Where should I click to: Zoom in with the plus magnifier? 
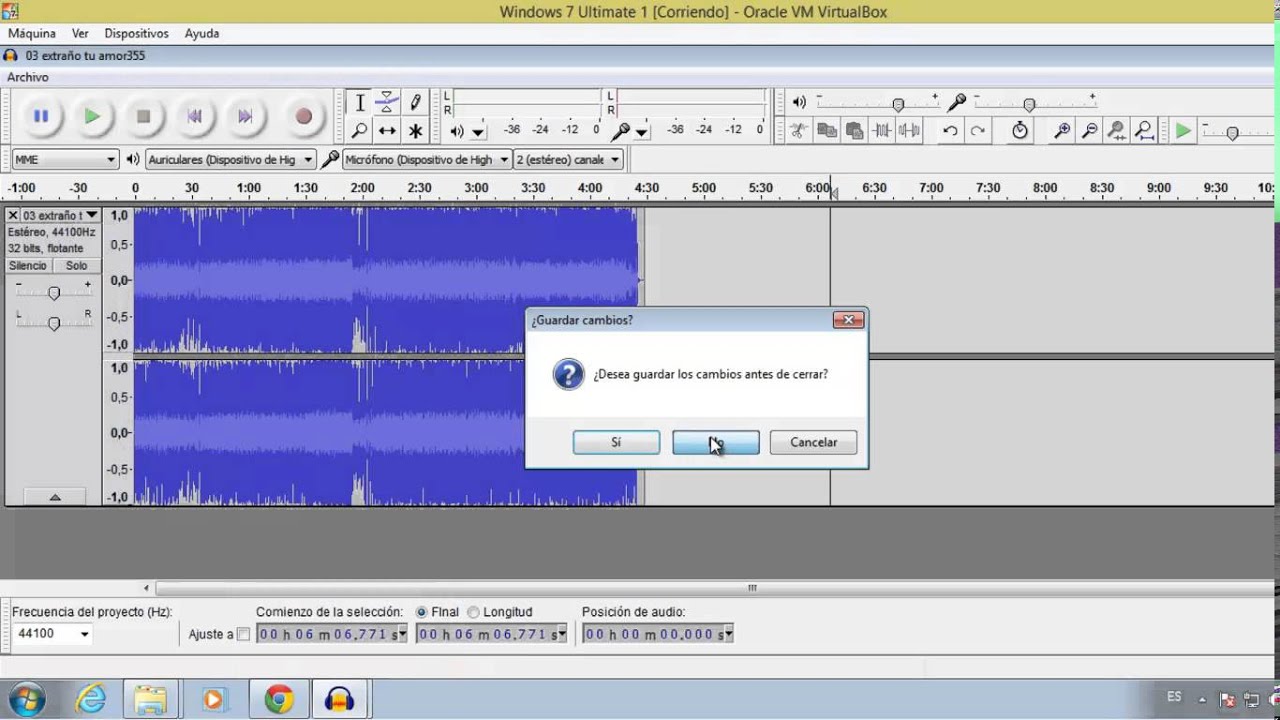click(1062, 130)
